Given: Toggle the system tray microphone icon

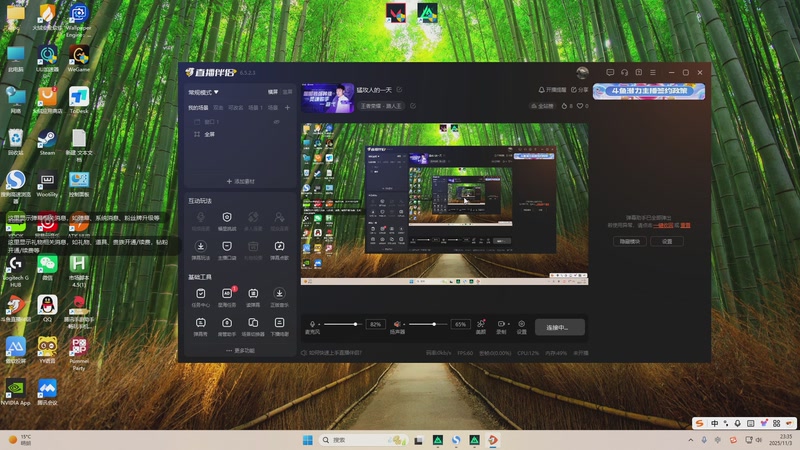Looking at the screenshot, I should tap(704, 440).
